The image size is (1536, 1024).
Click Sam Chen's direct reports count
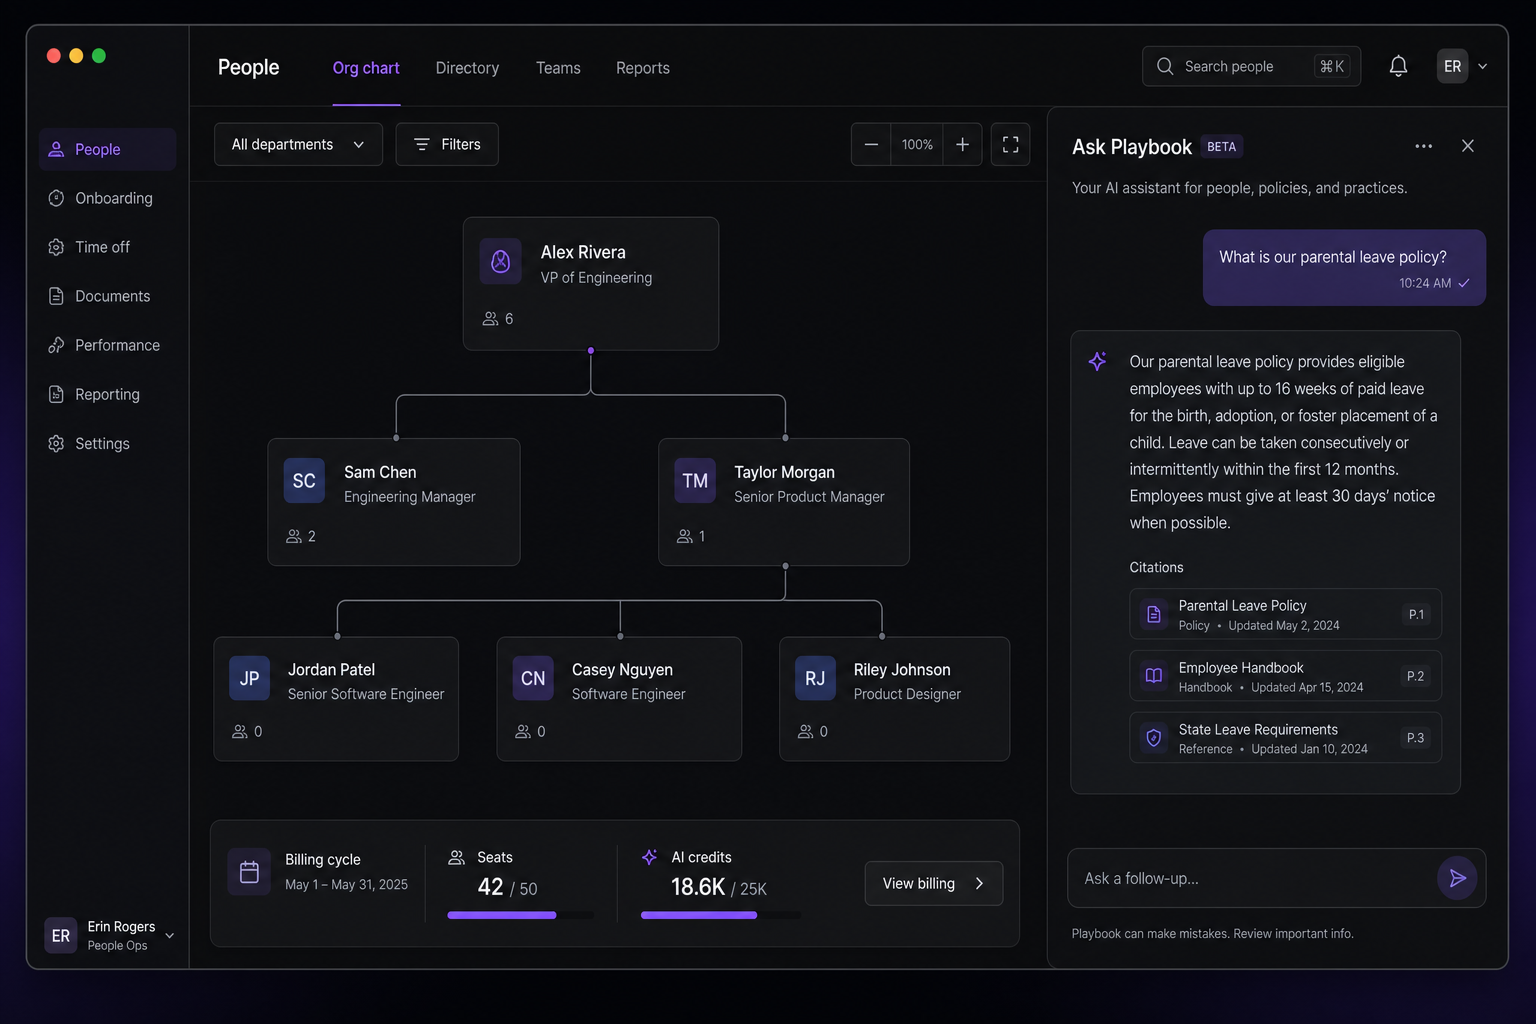[301, 536]
